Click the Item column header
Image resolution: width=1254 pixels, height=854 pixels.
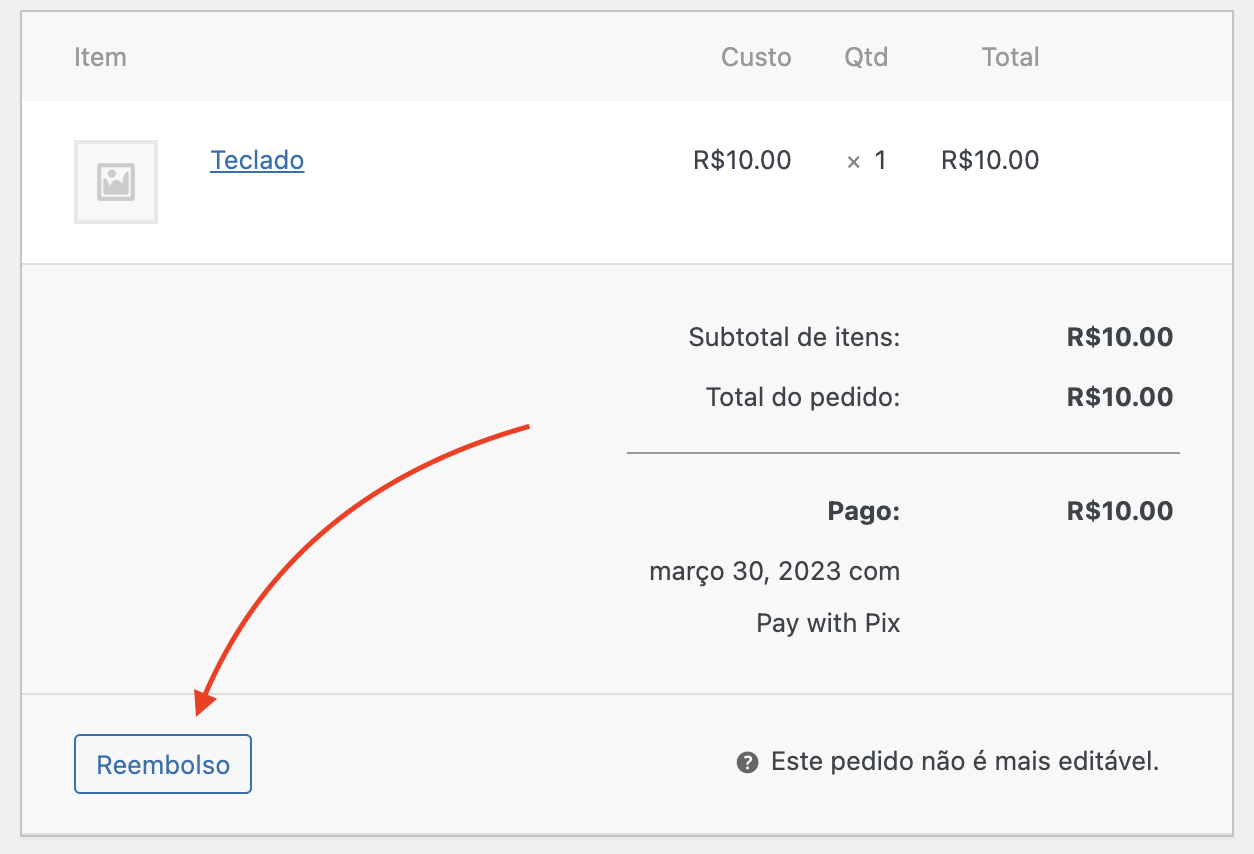tap(100, 57)
